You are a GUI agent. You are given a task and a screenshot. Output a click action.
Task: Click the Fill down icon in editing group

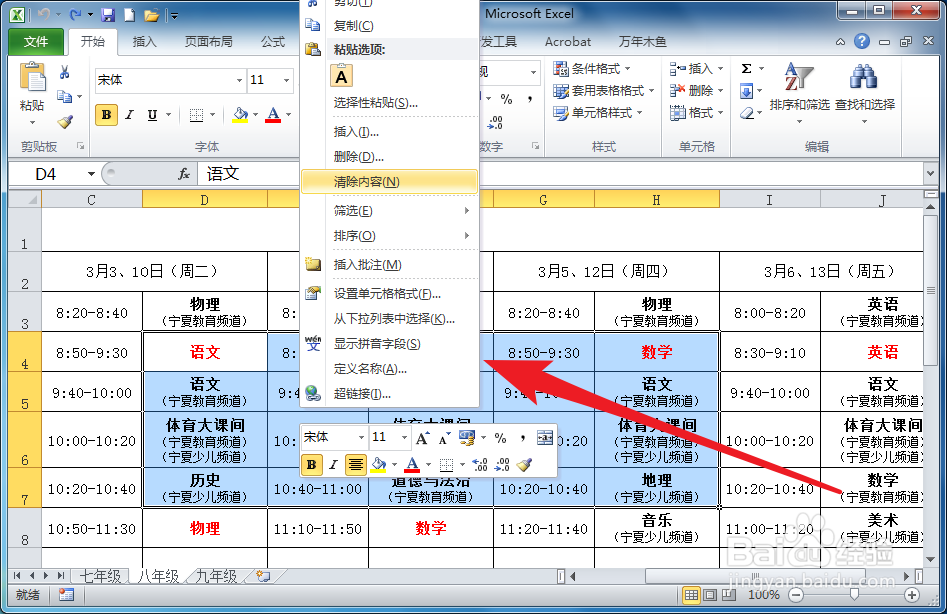pos(747,91)
